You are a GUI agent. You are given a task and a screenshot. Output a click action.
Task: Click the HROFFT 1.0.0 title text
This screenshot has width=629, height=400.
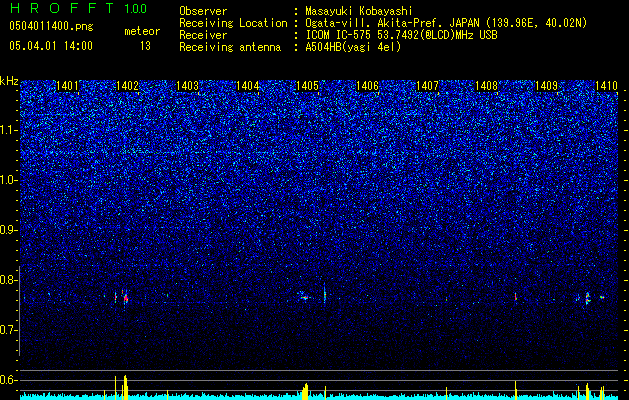[x=78, y=8]
